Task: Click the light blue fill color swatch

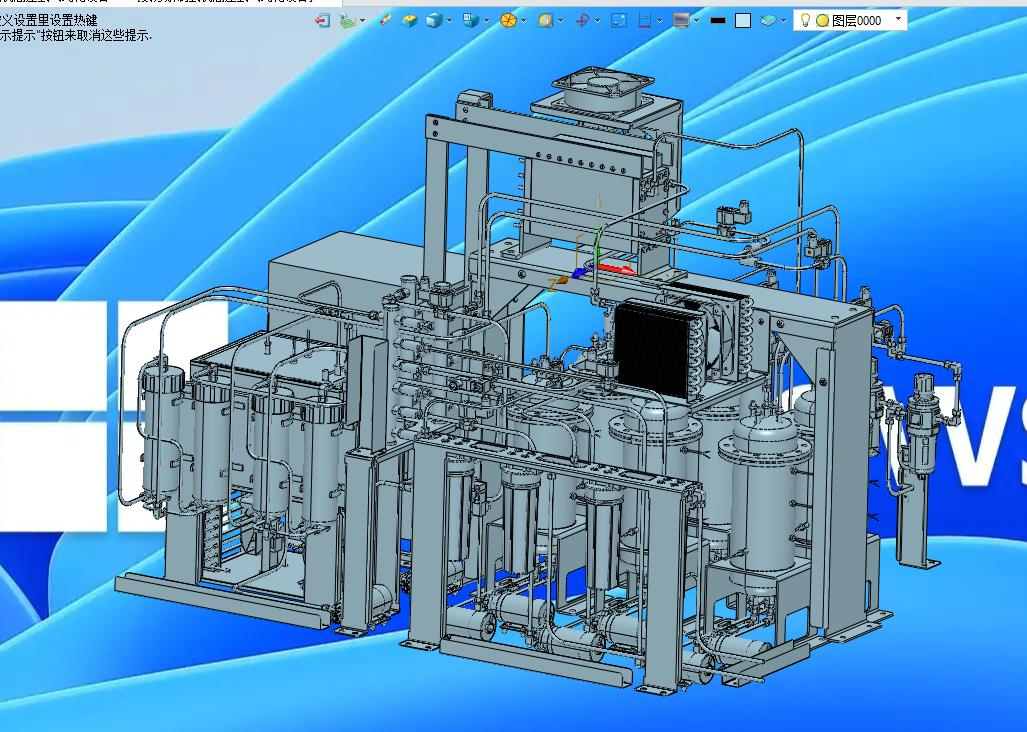Action: tap(743, 21)
